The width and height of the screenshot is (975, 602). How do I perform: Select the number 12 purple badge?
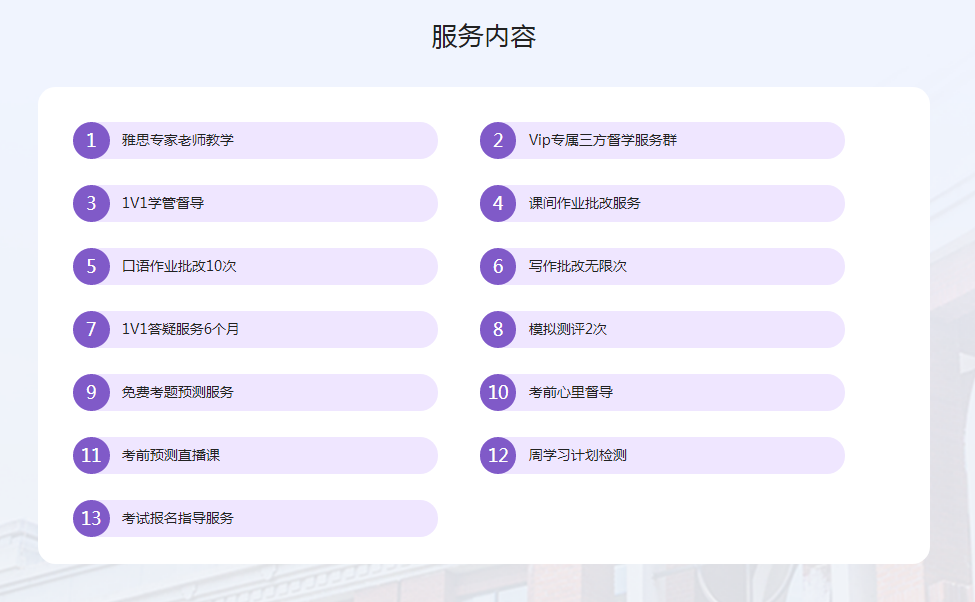pos(498,455)
